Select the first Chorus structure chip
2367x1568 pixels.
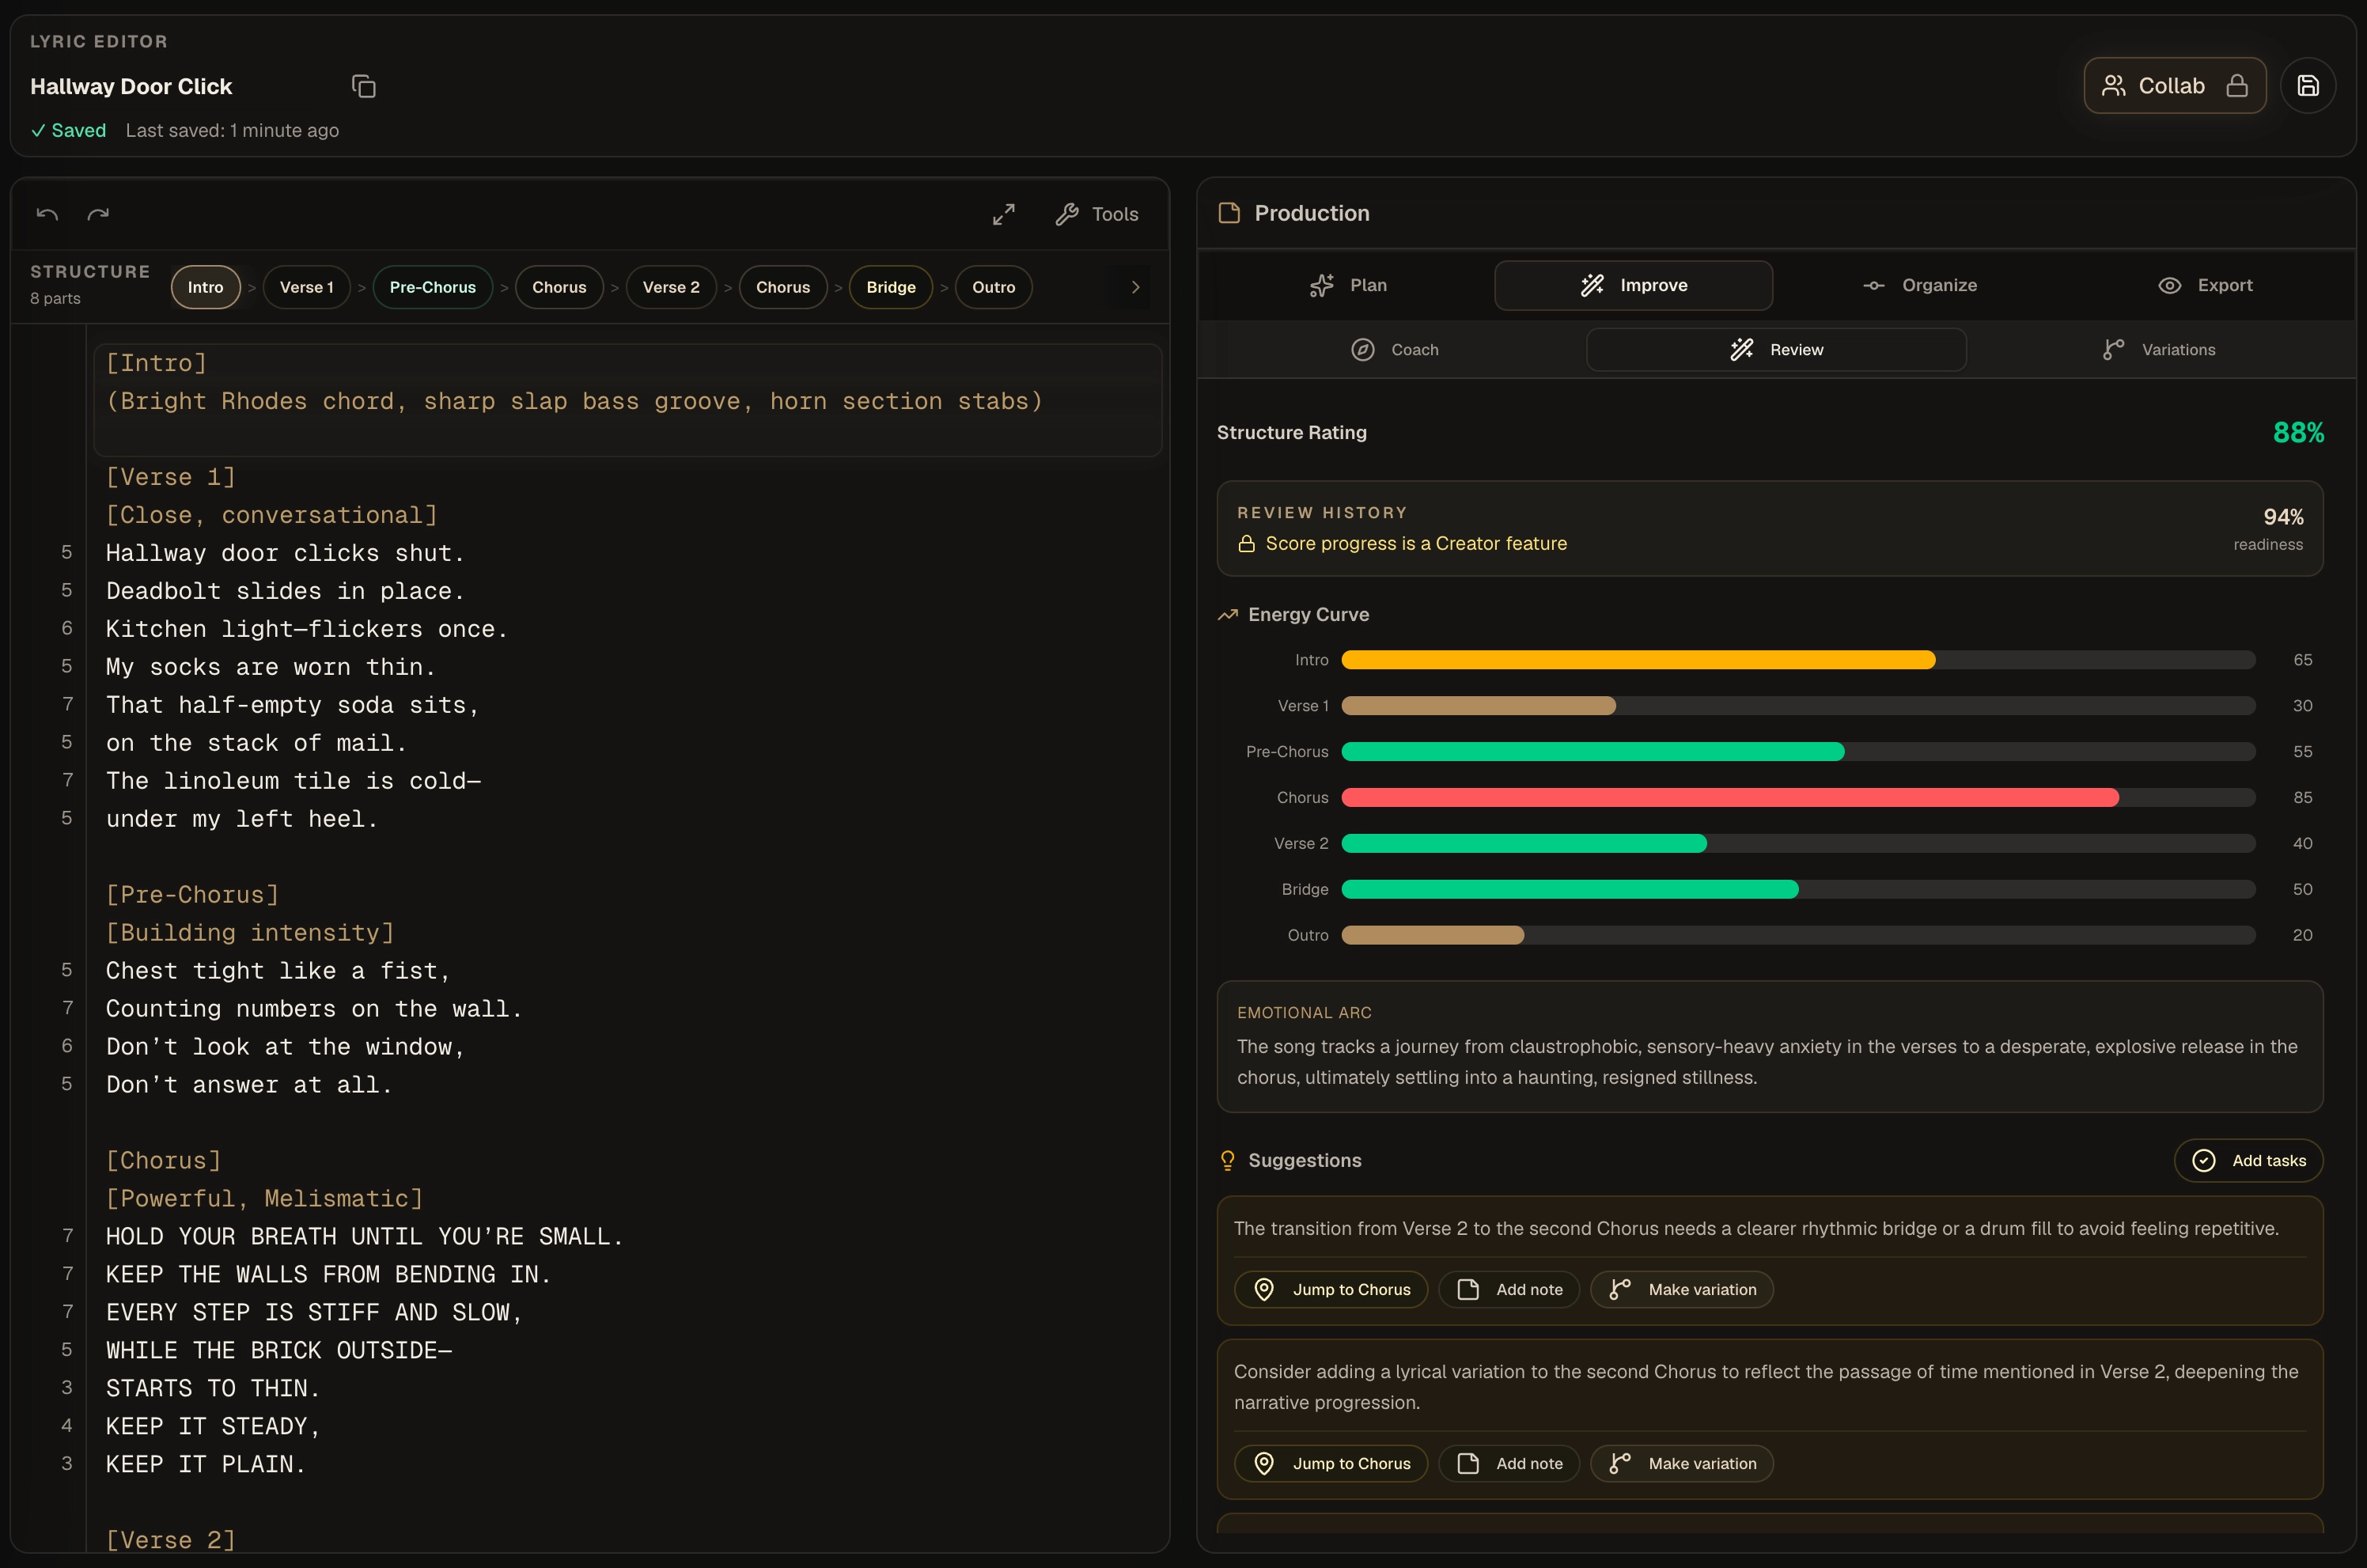[559, 287]
